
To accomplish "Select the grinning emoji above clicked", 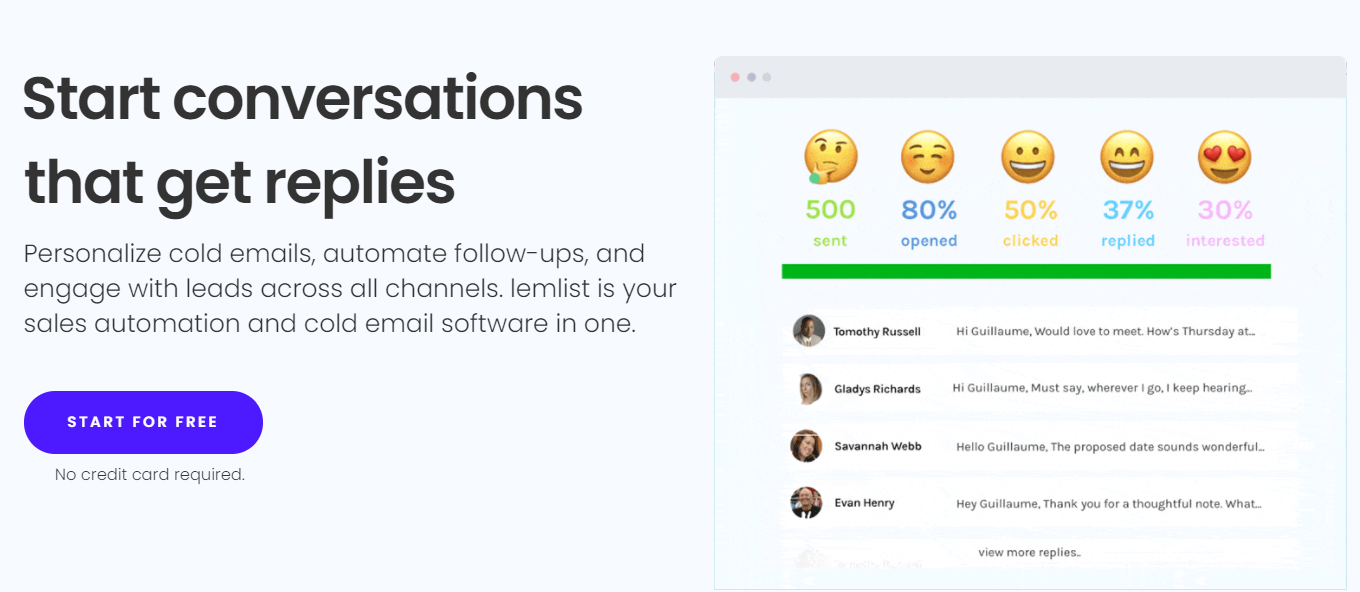I will point(1028,157).
